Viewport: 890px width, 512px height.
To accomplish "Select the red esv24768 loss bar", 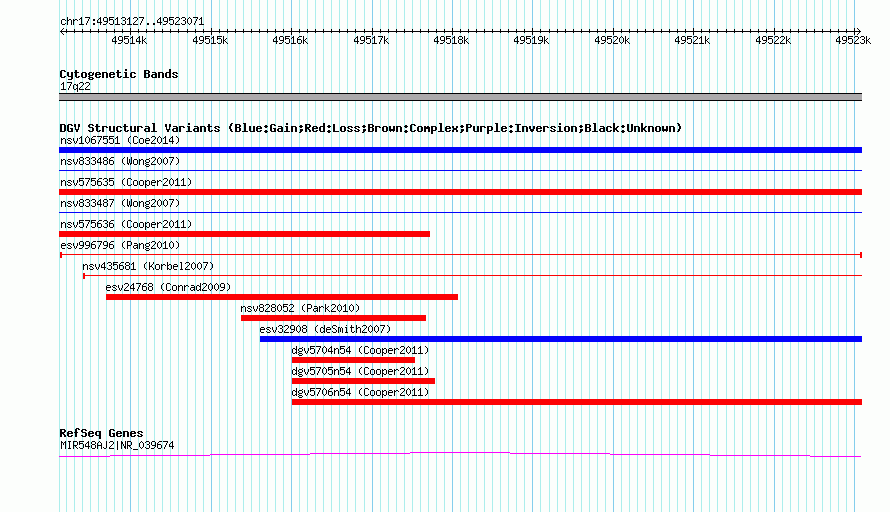I will point(282,297).
